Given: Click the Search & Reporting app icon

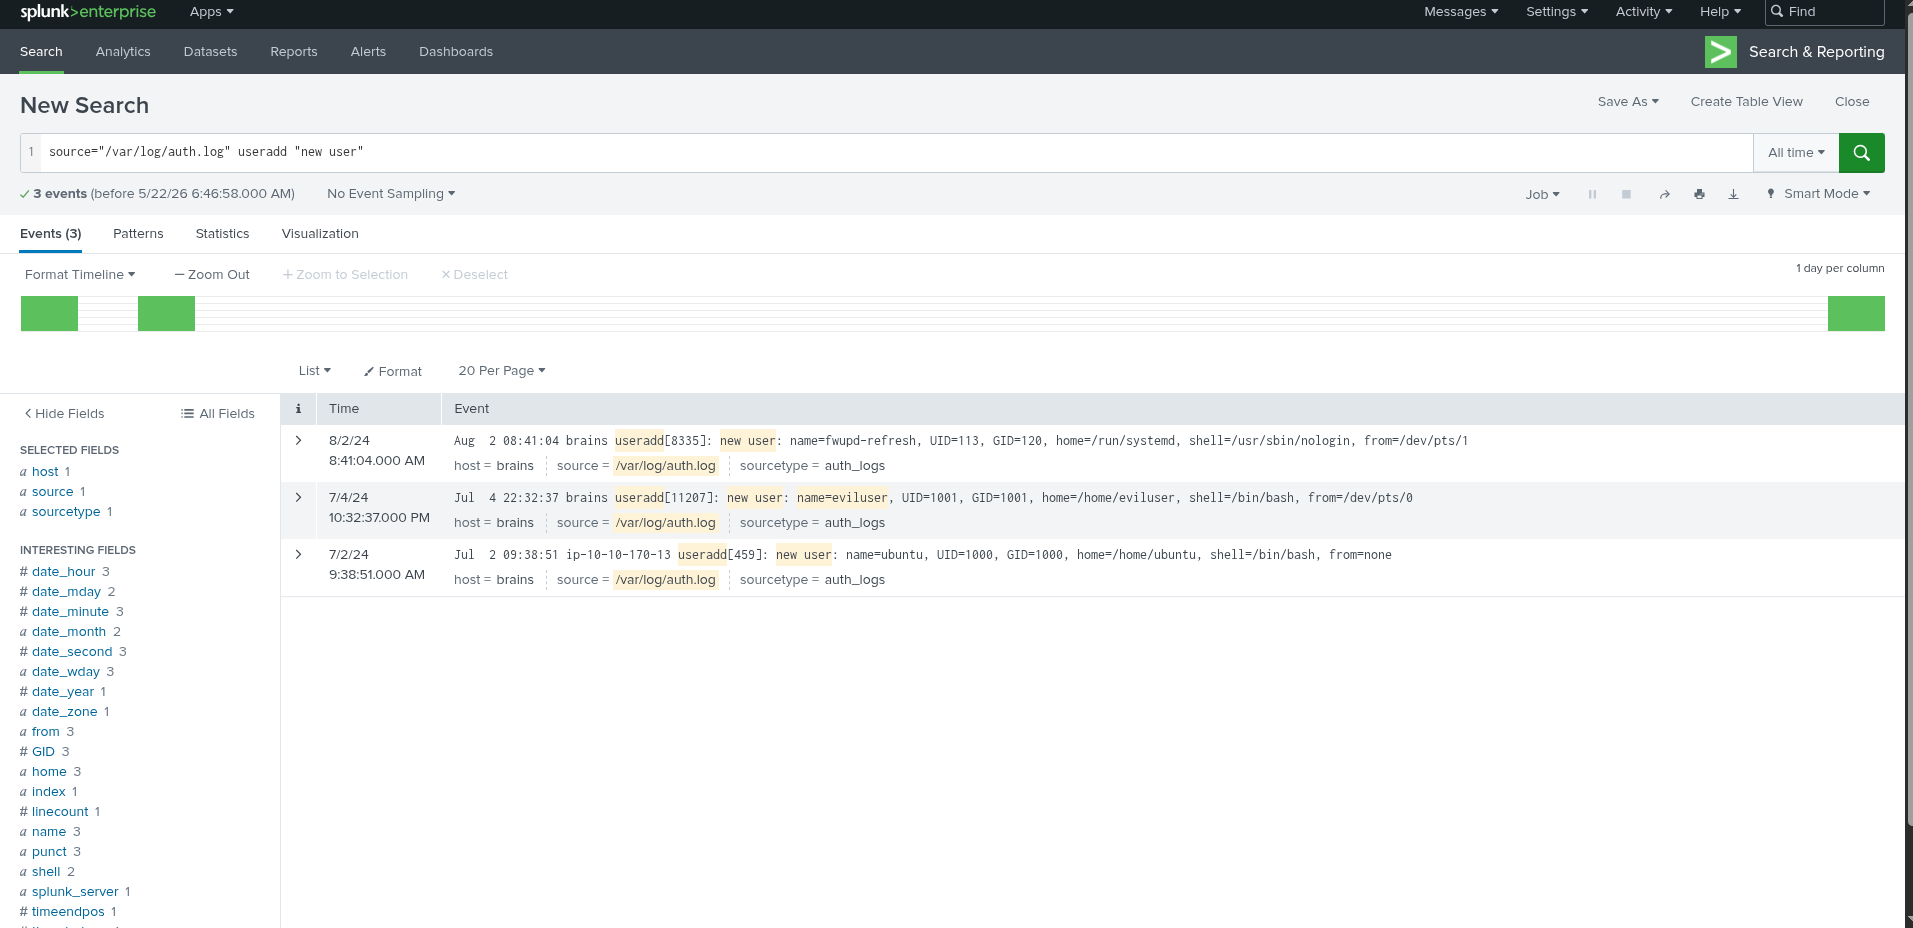Looking at the screenshot, I should [x=1720, y=52].
